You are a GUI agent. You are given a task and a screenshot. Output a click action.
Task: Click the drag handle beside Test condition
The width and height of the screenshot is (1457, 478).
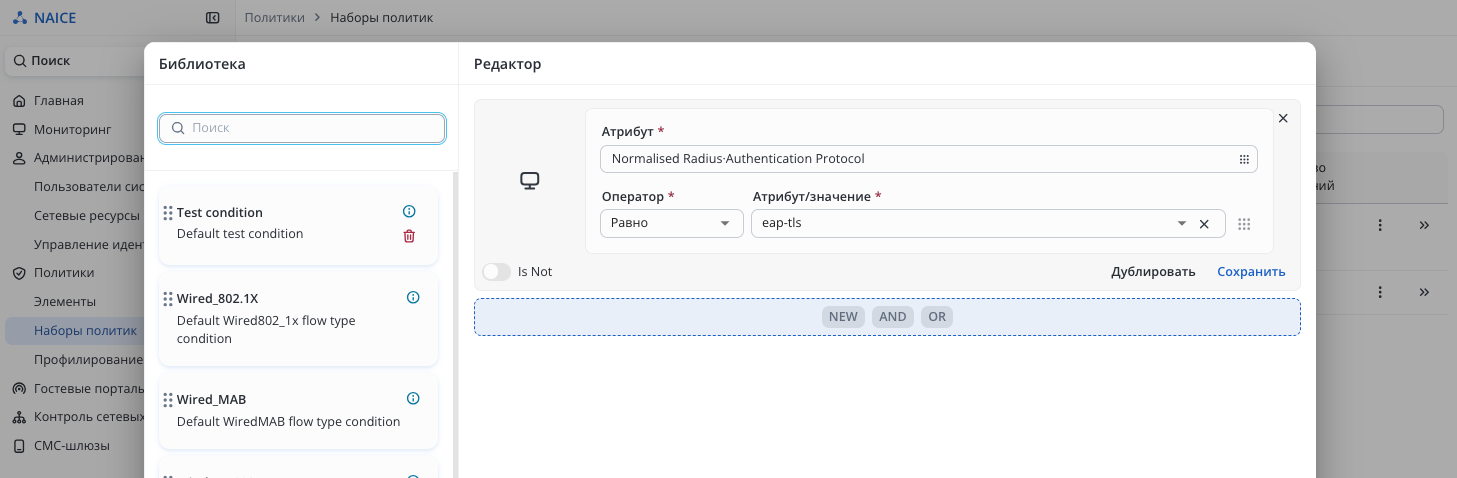[168, 213]
